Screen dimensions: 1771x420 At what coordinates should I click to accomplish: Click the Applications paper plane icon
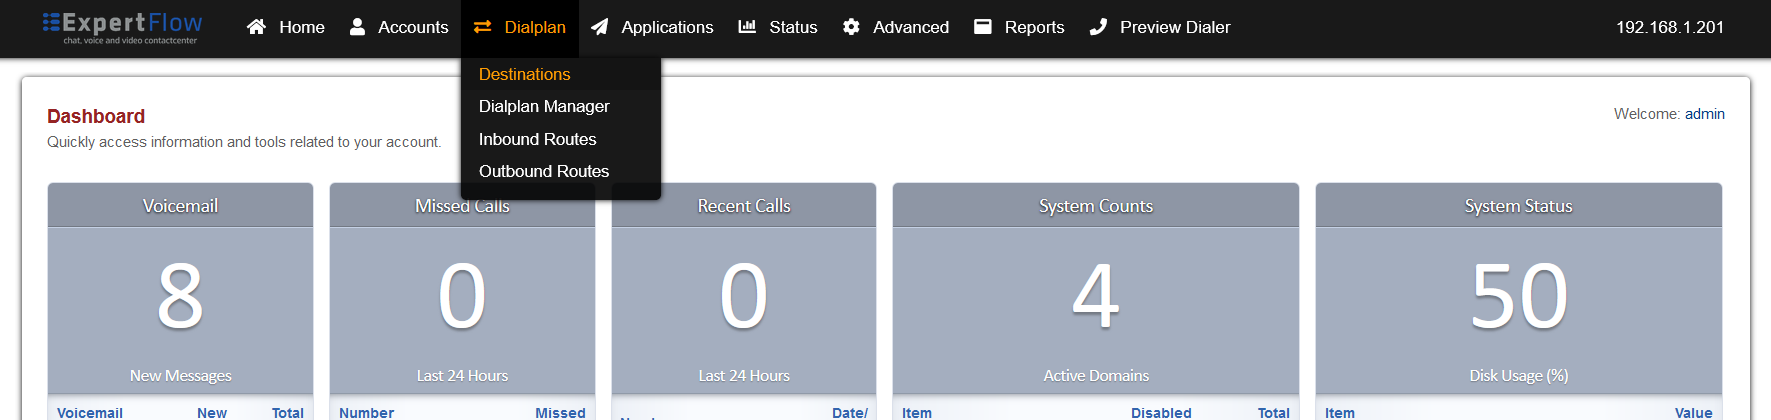(x=600, y=27)
